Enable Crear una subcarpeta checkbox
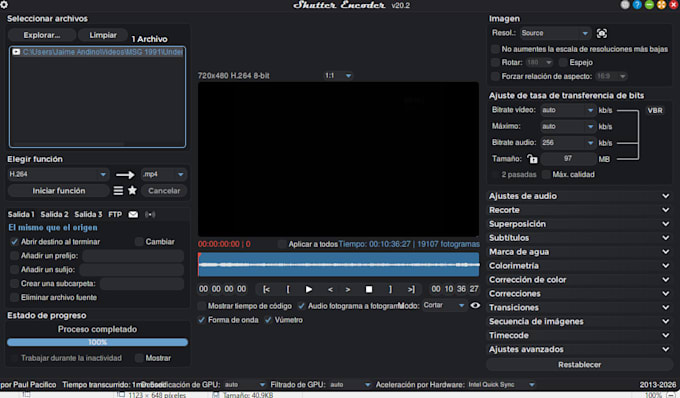Image resolution: width=680 pixels, height=398 pixels. pyautogui.click(x=14, y=284)
